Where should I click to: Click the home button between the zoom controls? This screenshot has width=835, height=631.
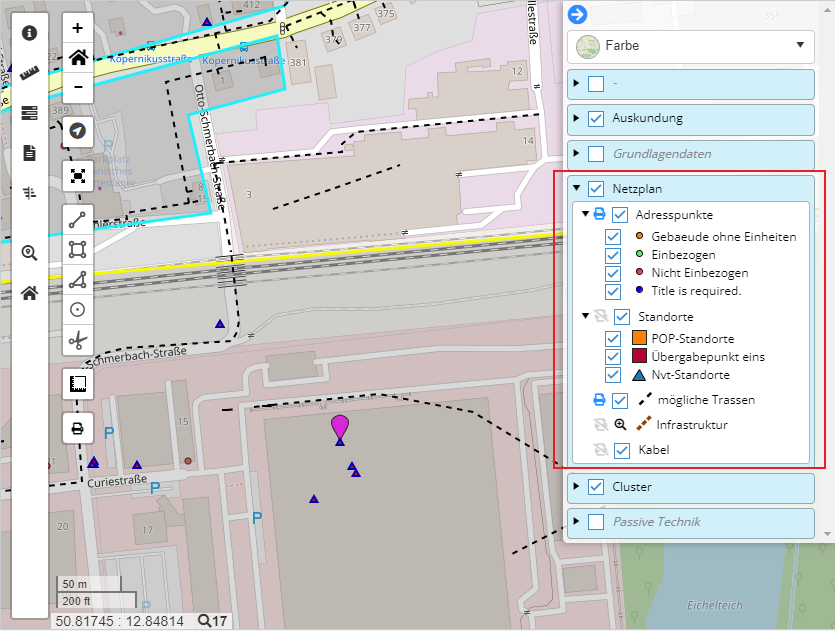click(78, 57)
